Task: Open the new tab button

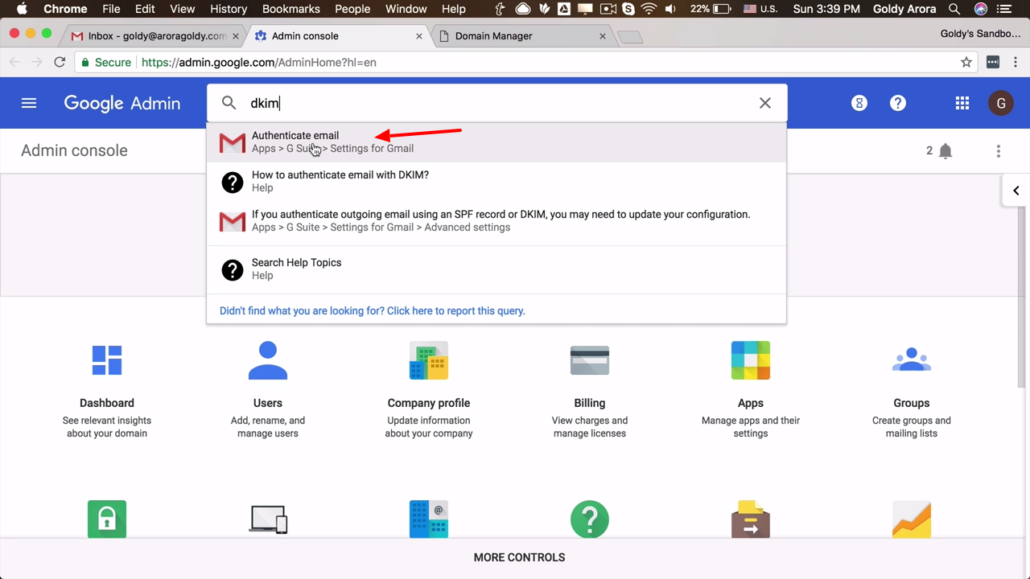Action: 631,37
